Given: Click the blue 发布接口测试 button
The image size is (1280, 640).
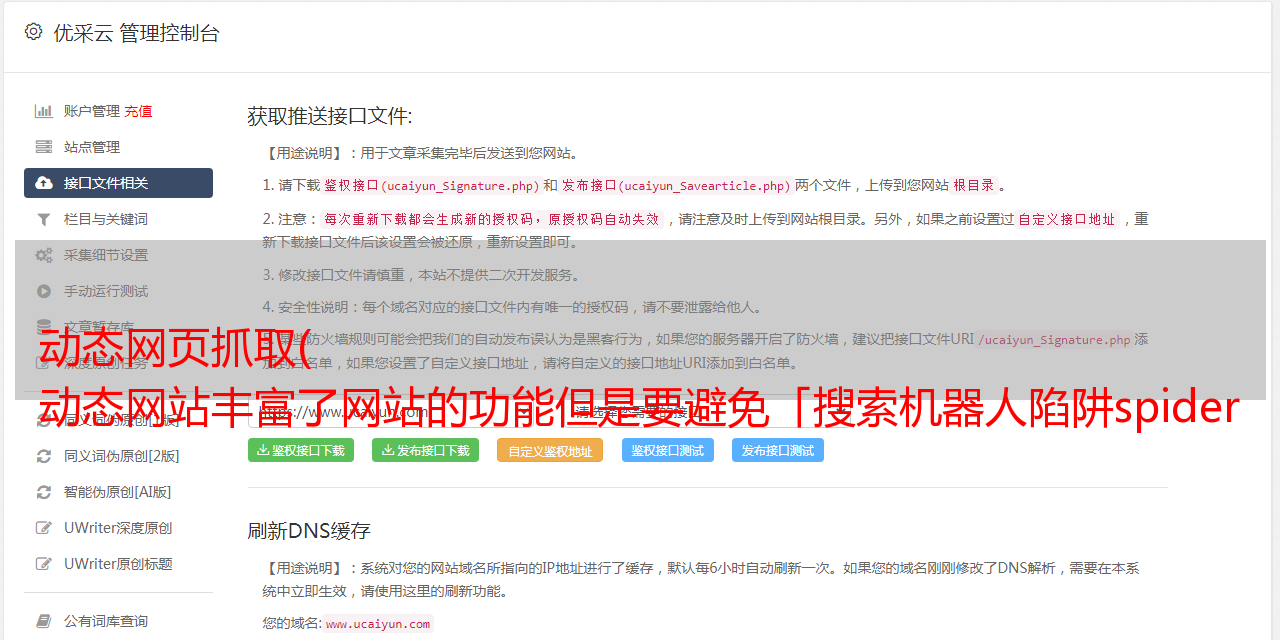Looking at the screenshot, I should coord(778,450).
